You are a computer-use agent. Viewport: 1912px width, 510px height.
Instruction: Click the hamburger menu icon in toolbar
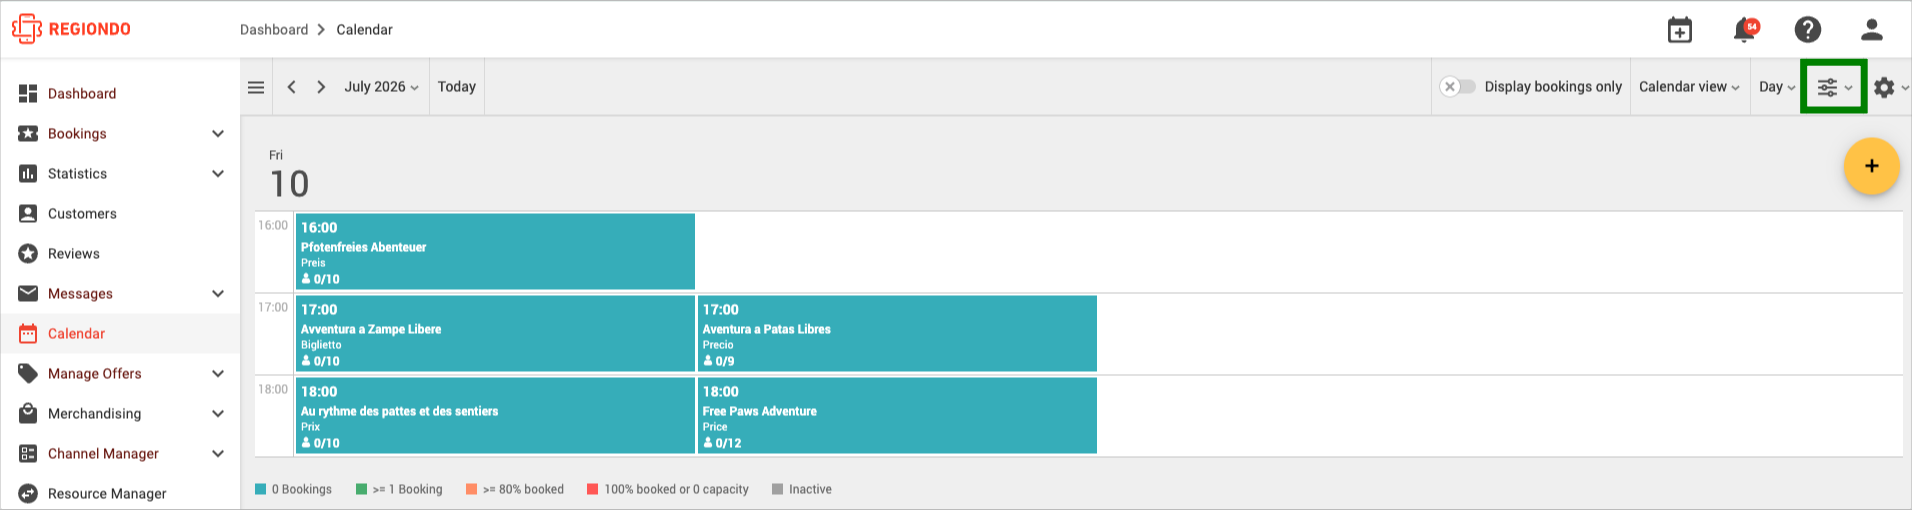(x=256, y=87)
